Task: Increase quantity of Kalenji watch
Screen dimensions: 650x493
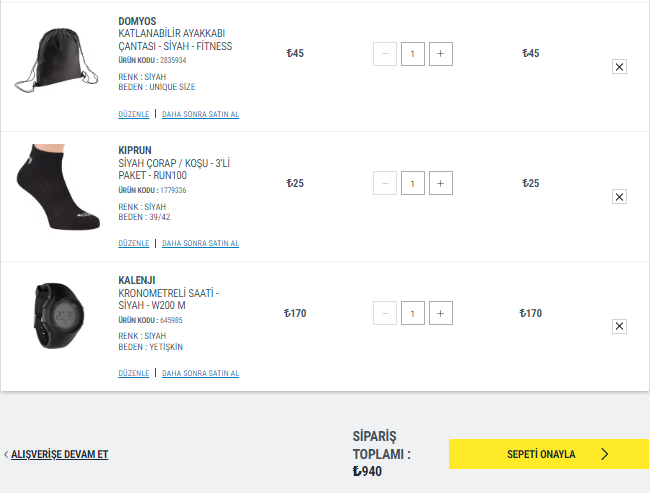Action: (441, 313)
